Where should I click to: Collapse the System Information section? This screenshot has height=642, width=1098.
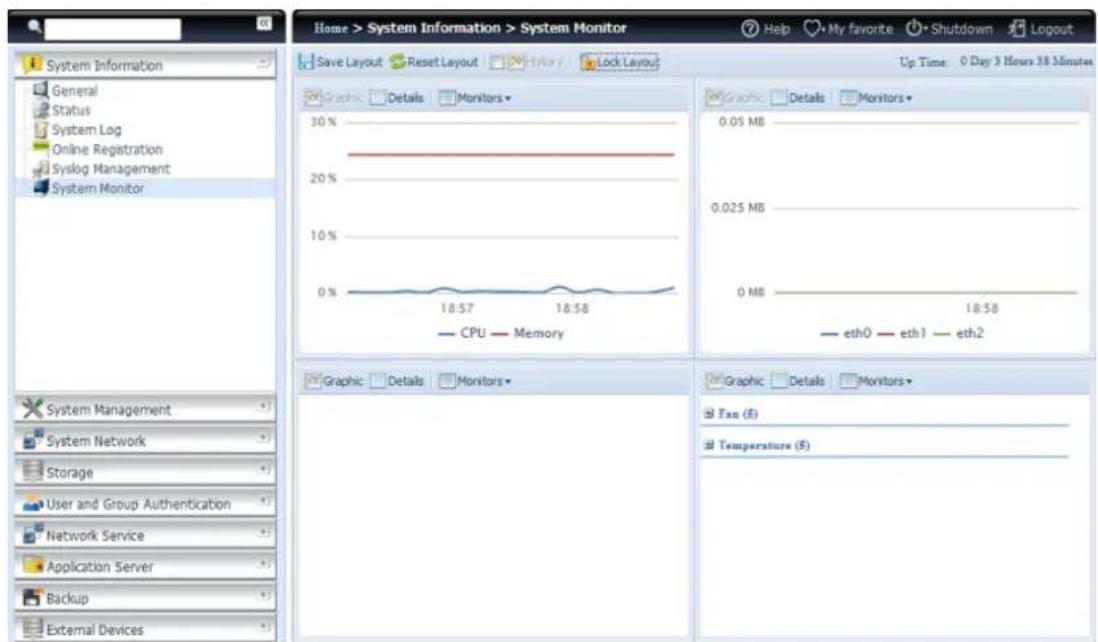(263, 64)
